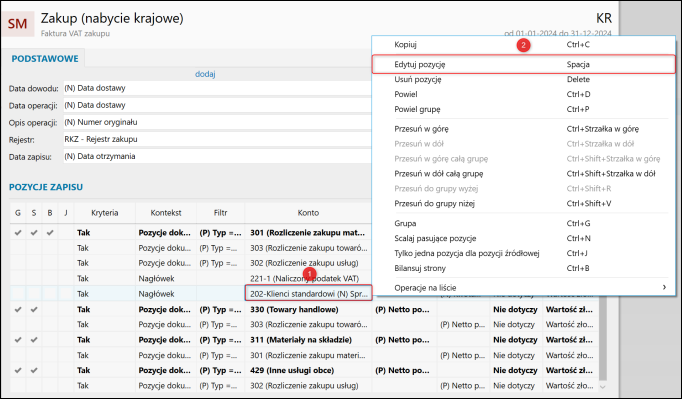Toggle G checkmark in row 429 Inne usługi obce
The height and width of the screenshot is (399, 682).
tap(18, 371)
